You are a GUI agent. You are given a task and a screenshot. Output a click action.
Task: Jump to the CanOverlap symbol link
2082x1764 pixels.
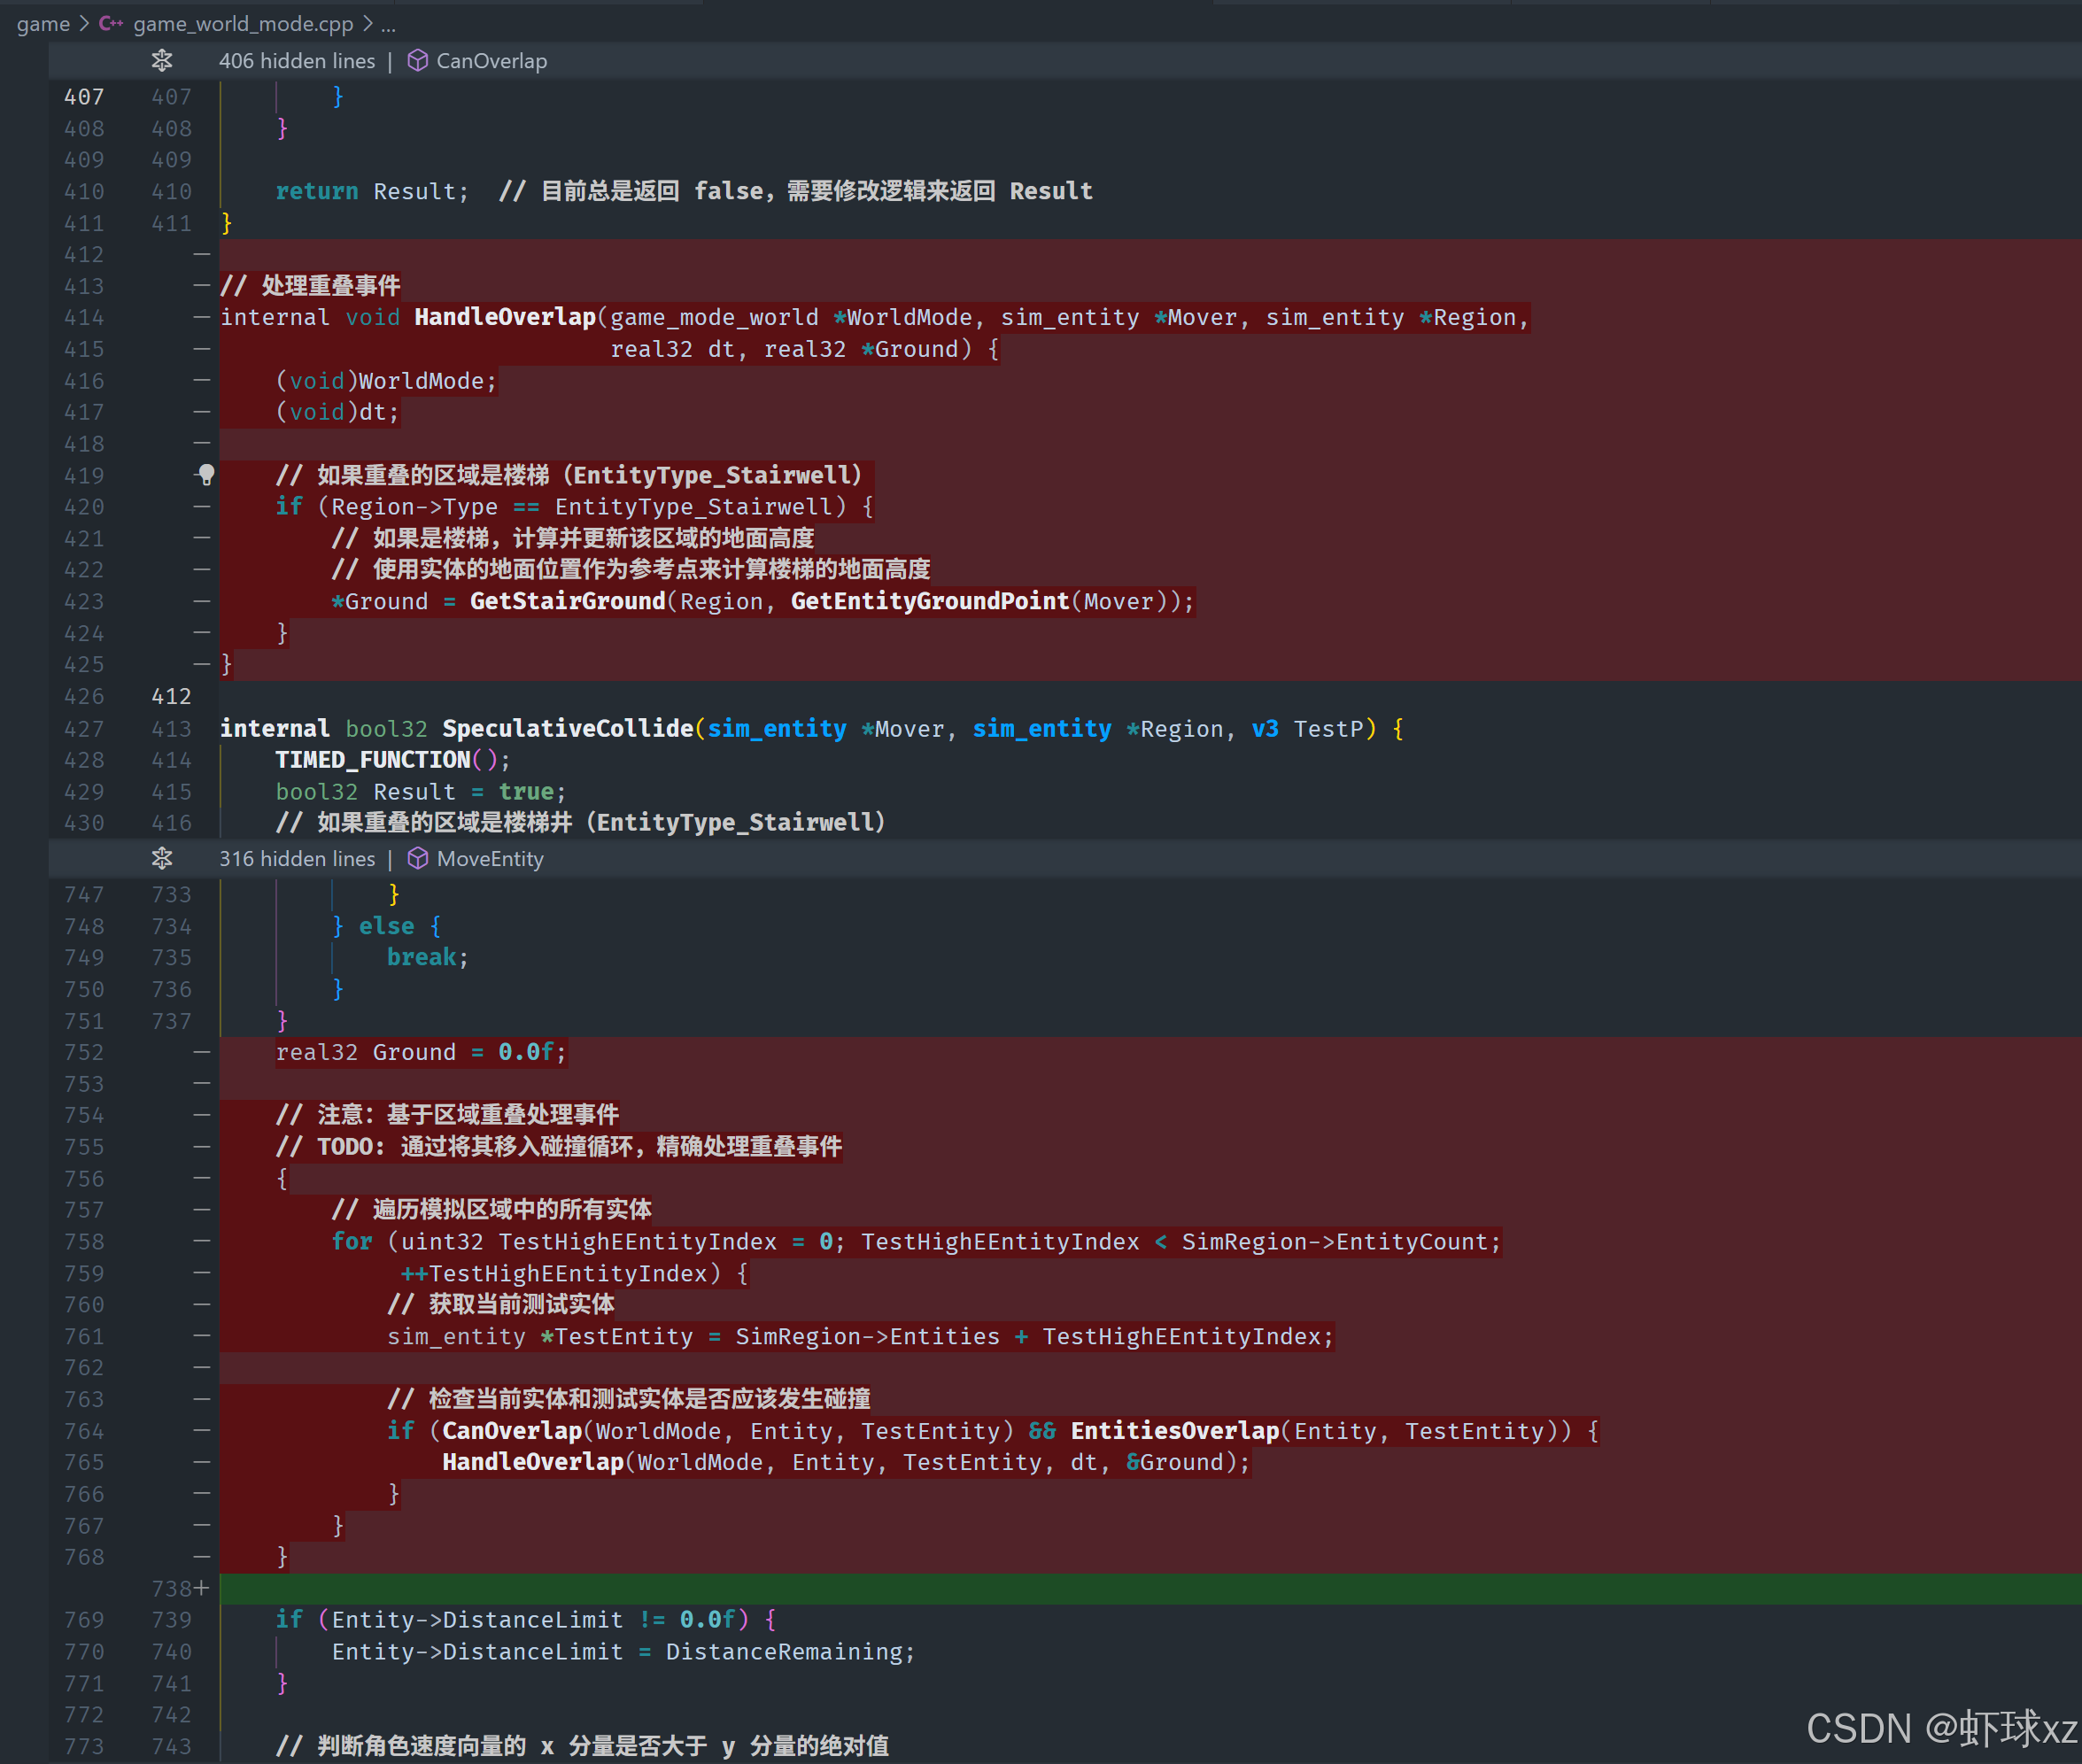pyautogui.click(x=491, y=61)
